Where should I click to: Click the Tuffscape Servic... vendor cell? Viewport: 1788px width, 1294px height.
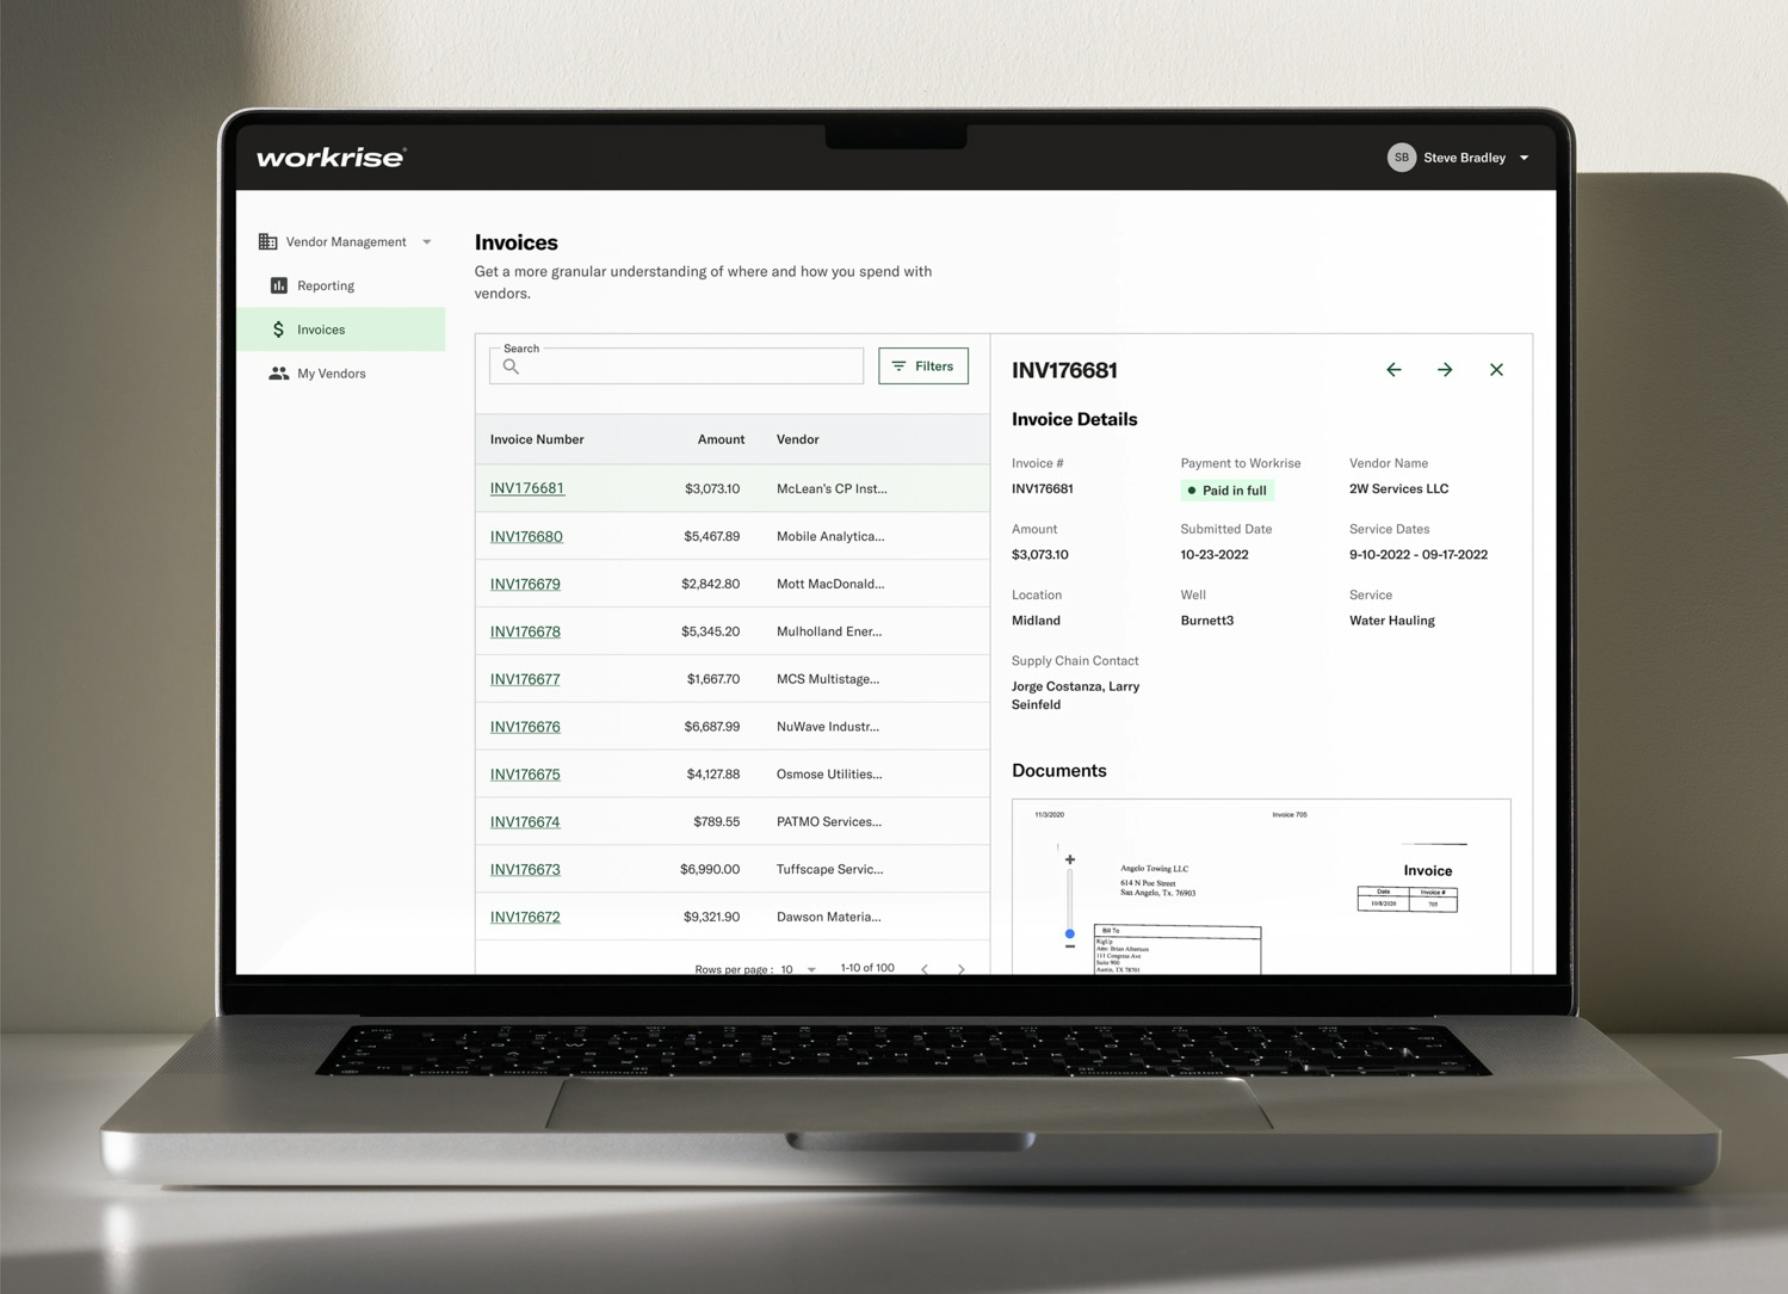(x=830, y=870)
